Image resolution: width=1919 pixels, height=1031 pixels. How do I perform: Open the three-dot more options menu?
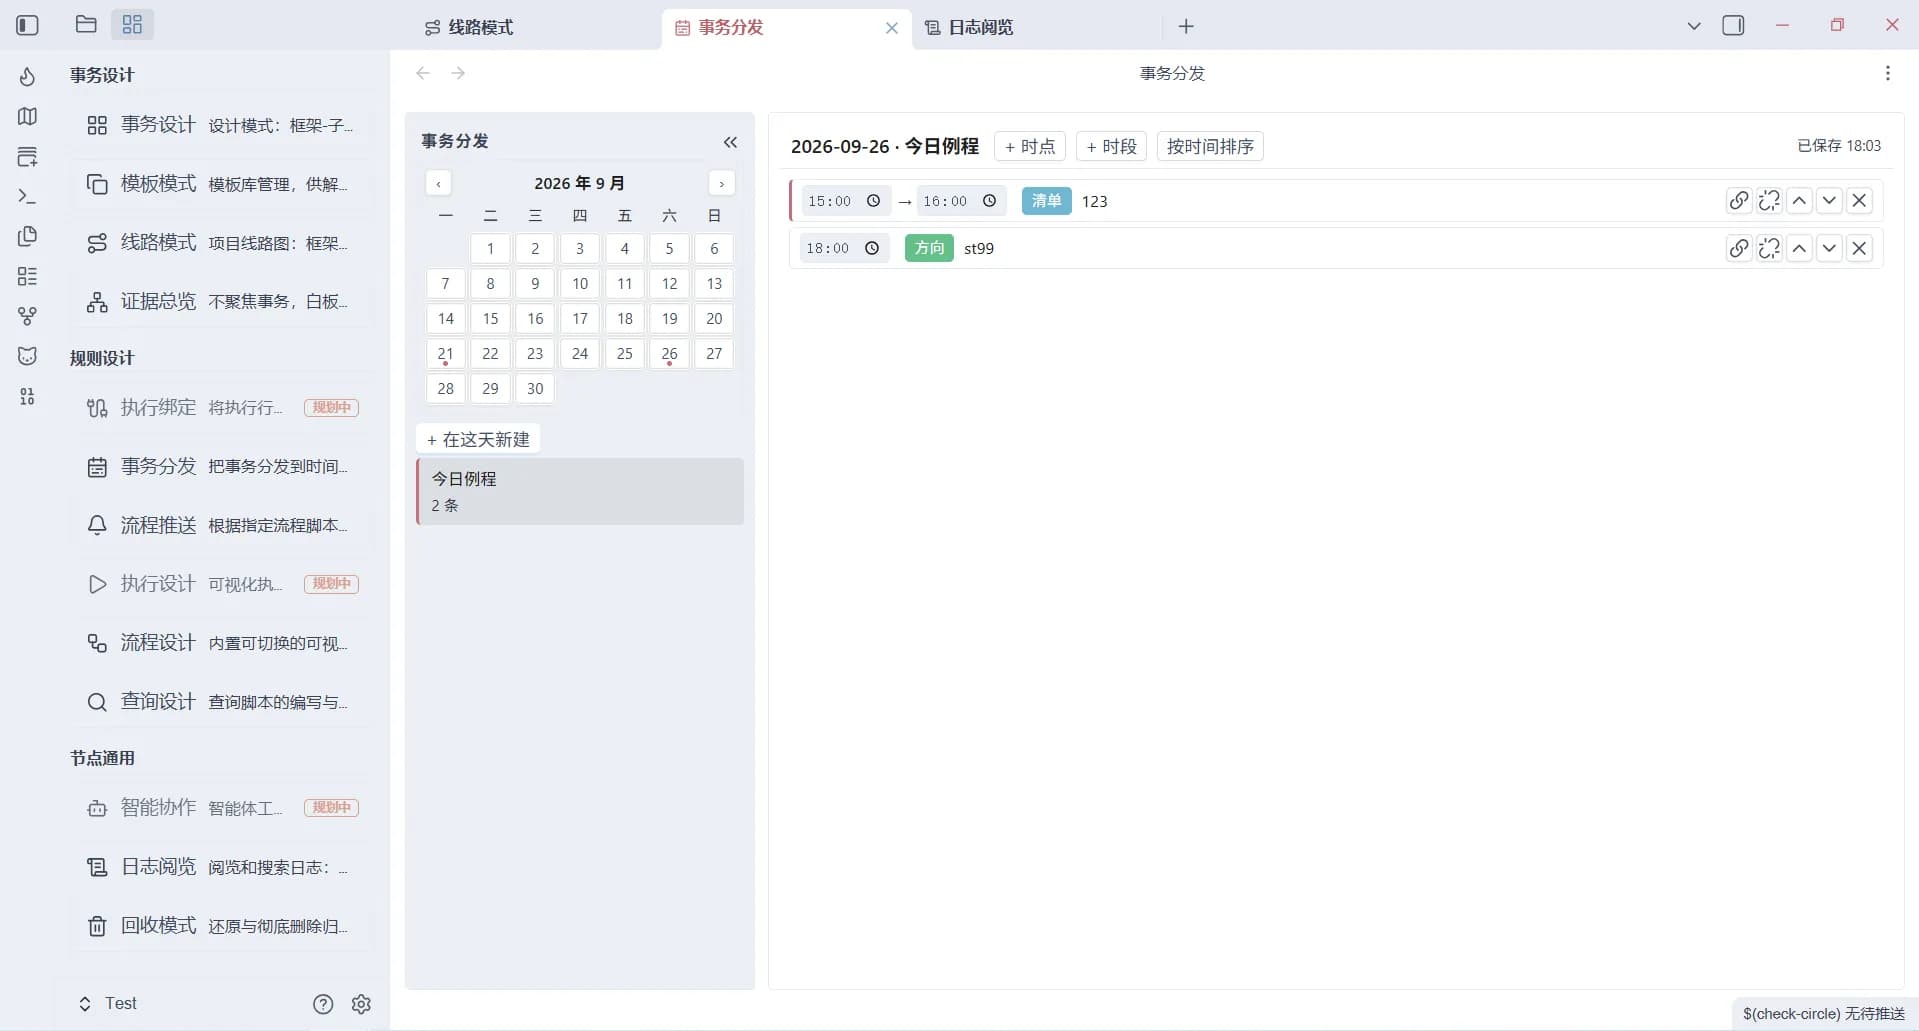pyautogui.click(x=1887, y=73)
